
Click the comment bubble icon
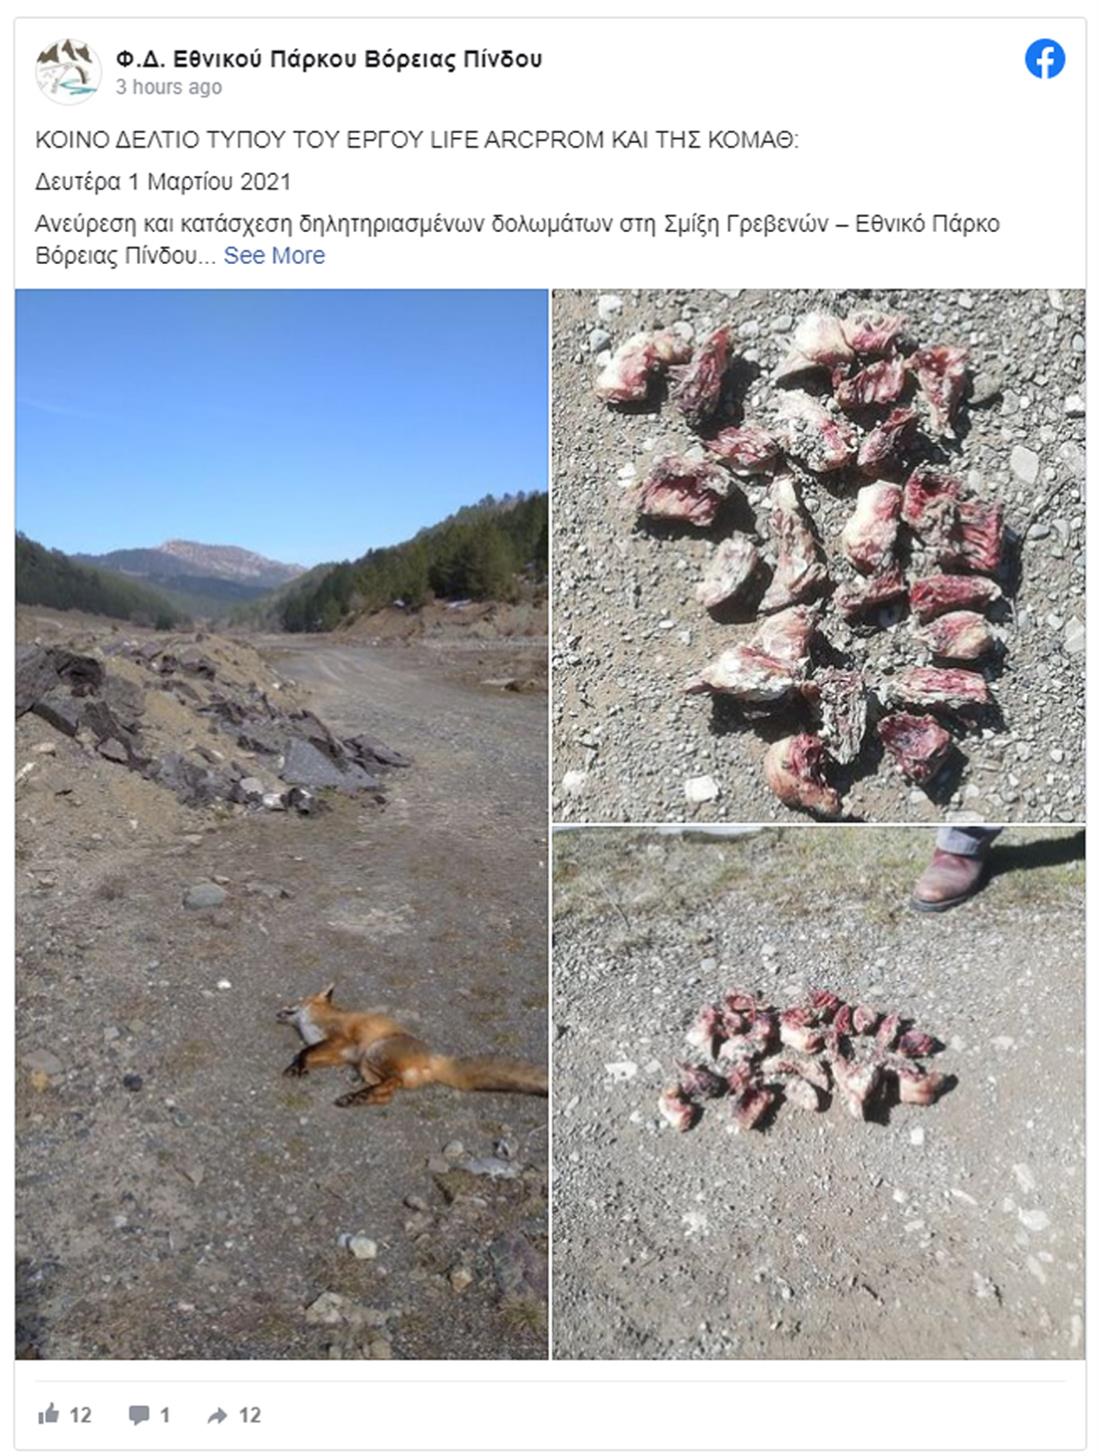pyautogui.click(x=140, y=1415)
